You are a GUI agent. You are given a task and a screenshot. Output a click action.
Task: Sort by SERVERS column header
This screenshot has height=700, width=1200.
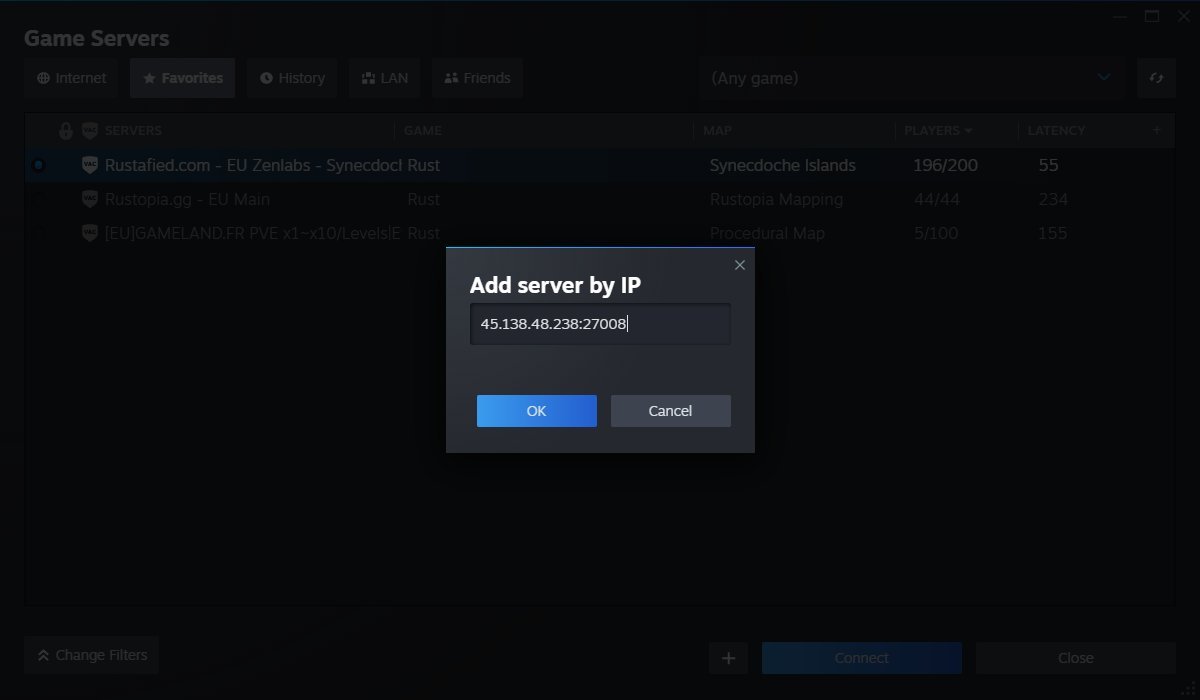[x=133, y=131]
